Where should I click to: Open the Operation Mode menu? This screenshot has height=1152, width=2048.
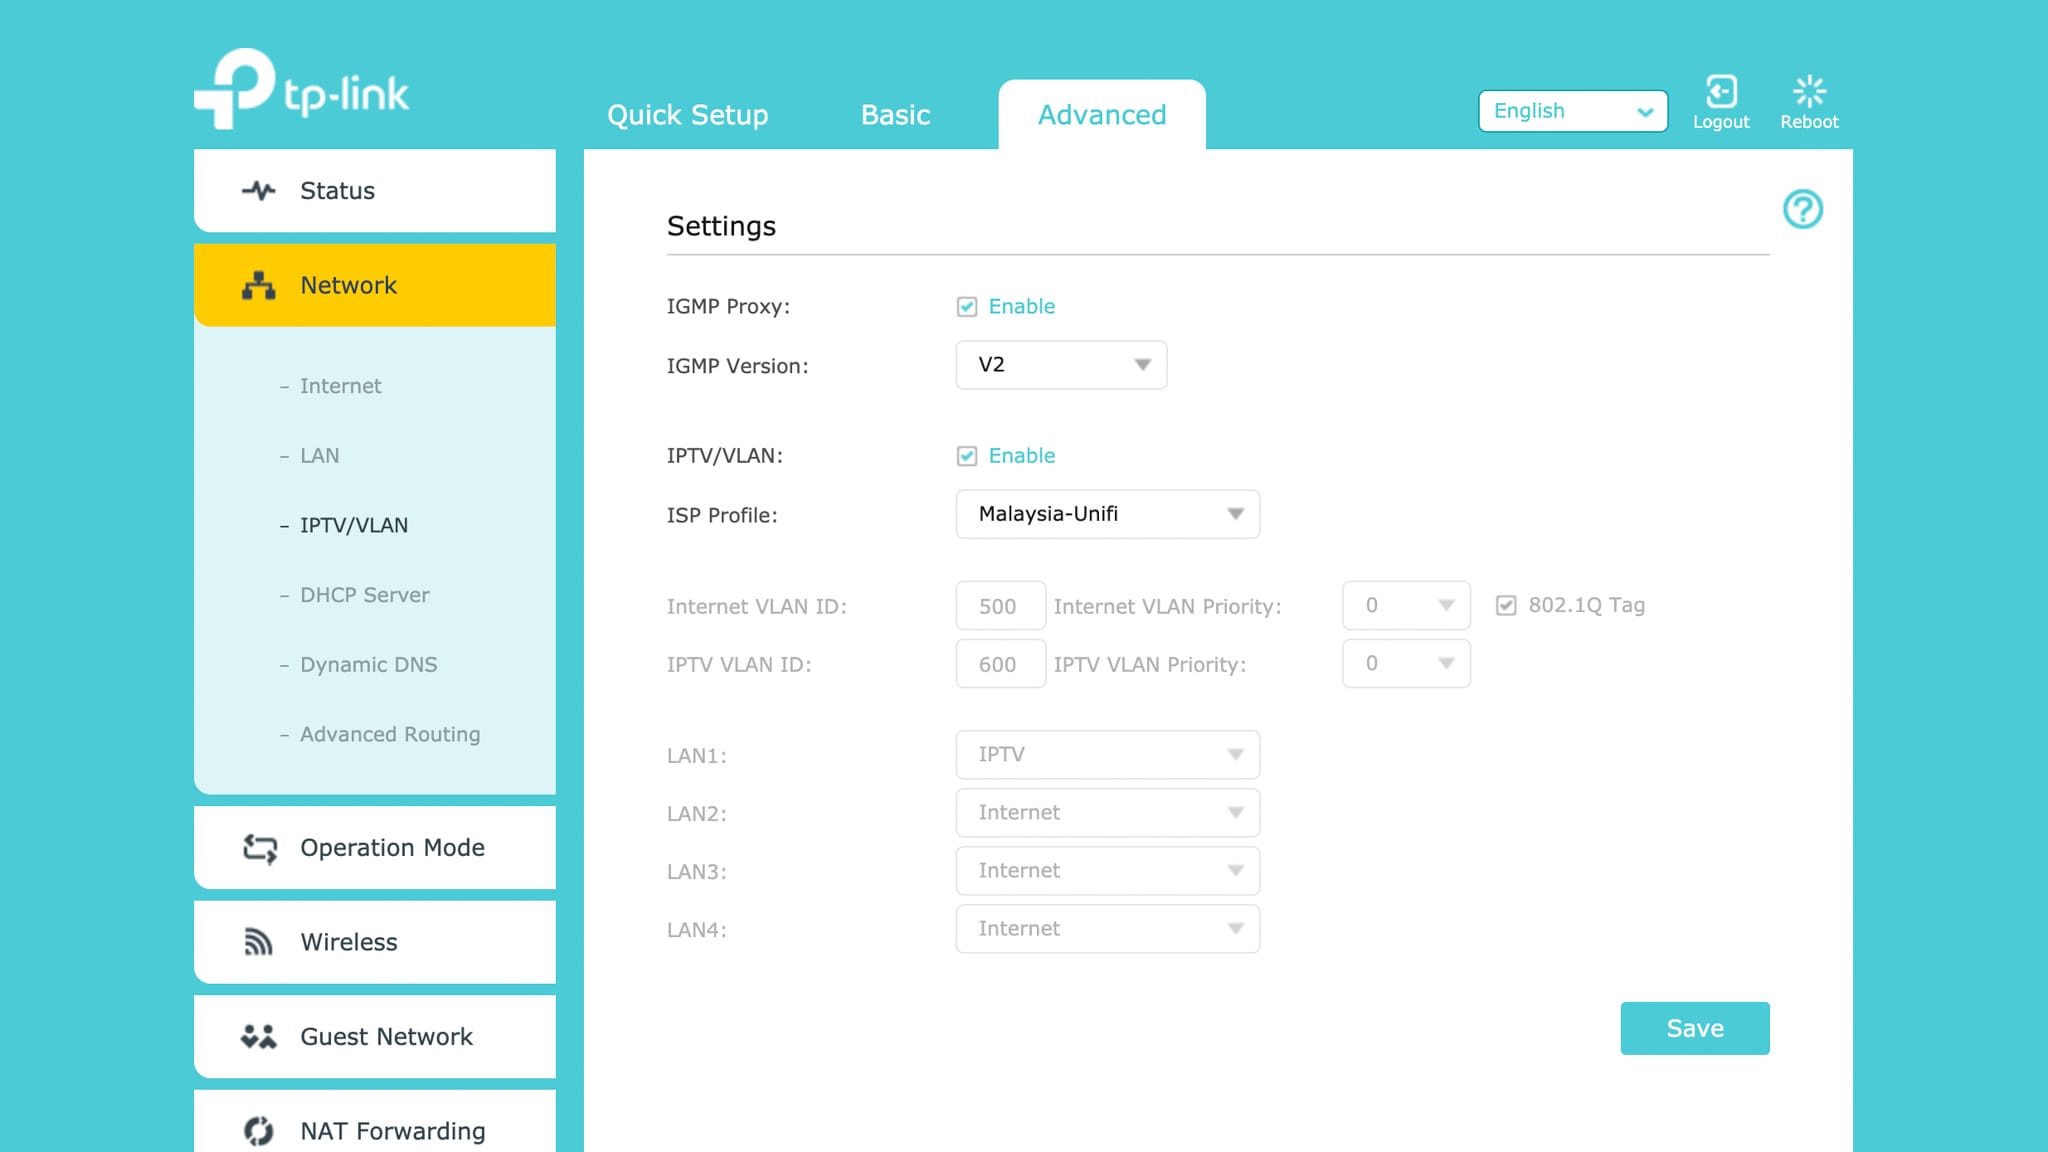point(374,848)
